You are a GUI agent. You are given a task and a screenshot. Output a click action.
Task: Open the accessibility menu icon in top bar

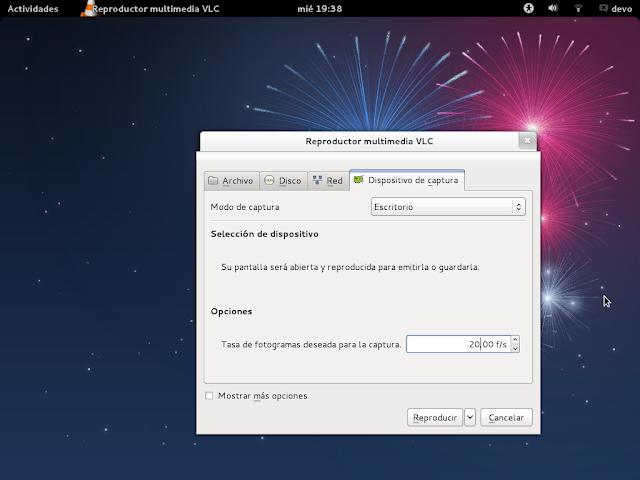coord(529,8)
